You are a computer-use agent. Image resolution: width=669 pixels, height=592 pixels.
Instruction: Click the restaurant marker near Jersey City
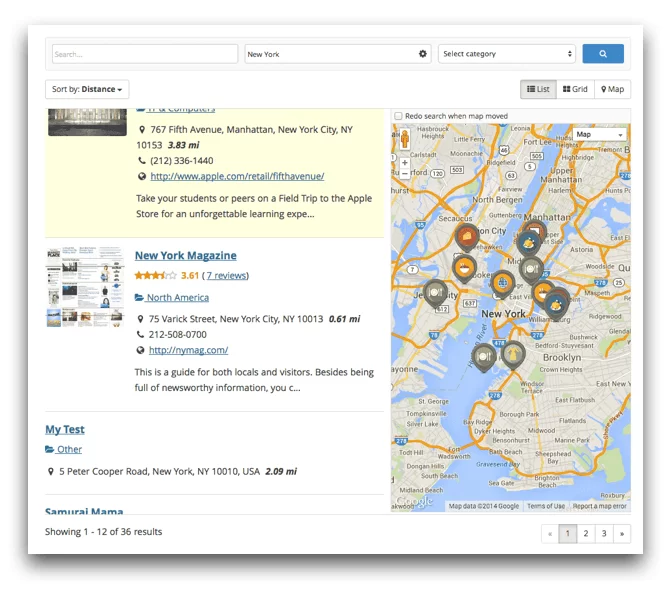[434, 291]
